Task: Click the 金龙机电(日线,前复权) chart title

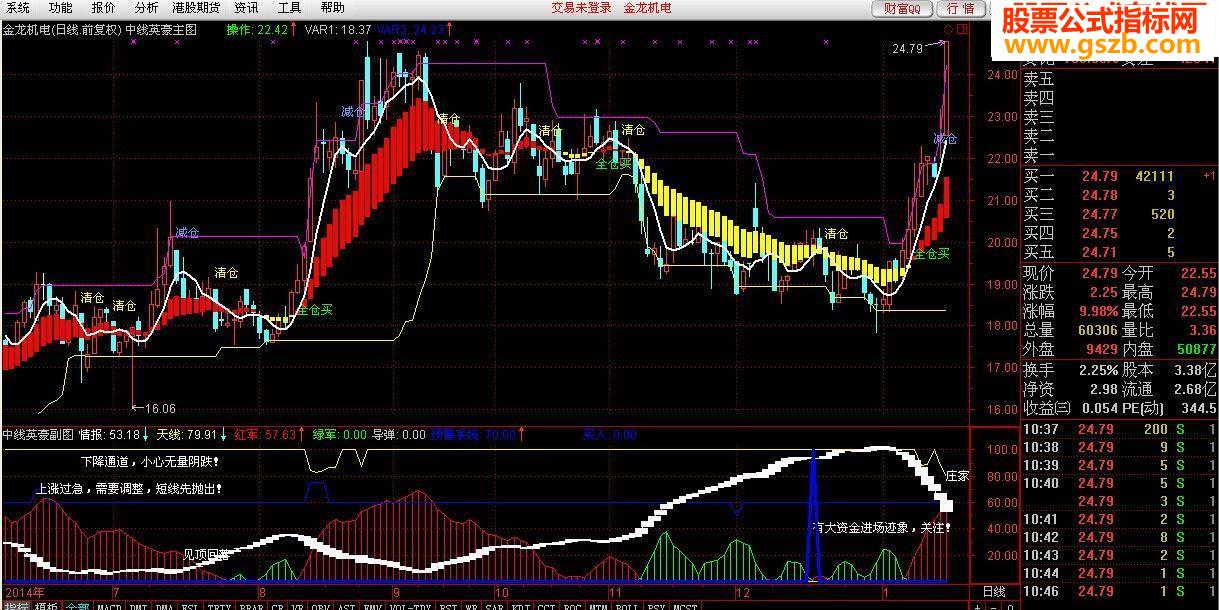Action: tap(61, 30)
